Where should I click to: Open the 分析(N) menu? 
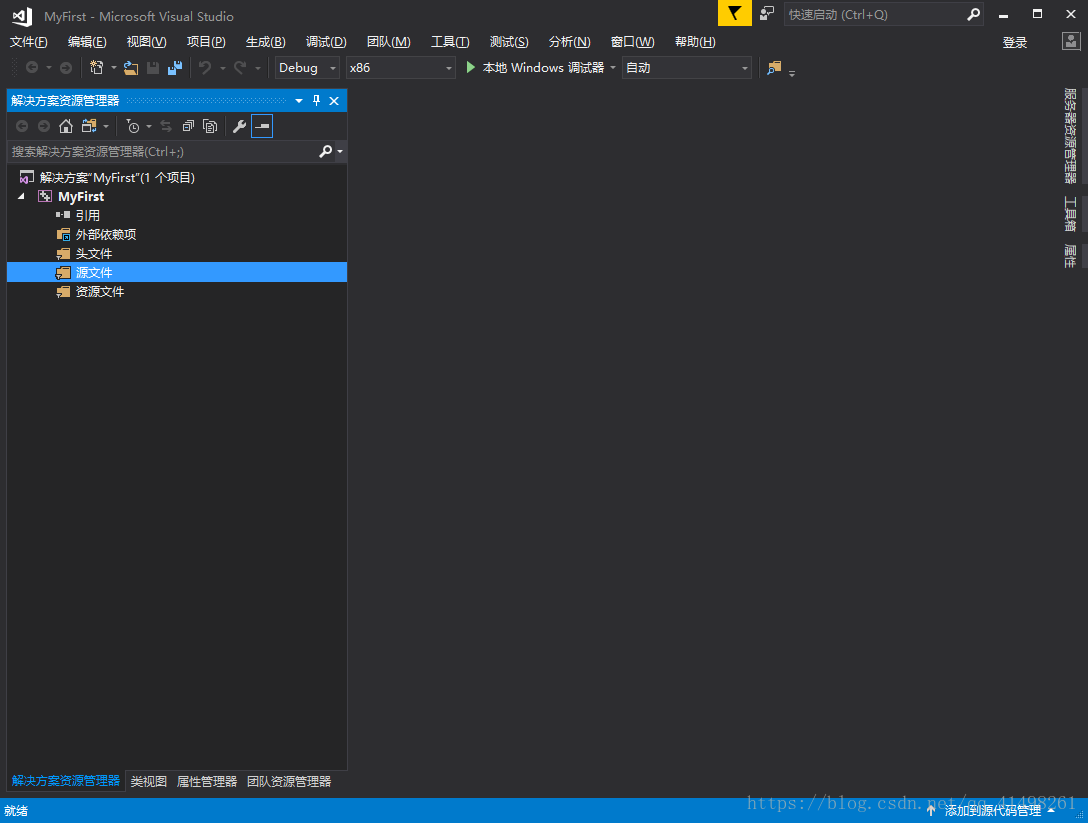(x=569, y=42)
